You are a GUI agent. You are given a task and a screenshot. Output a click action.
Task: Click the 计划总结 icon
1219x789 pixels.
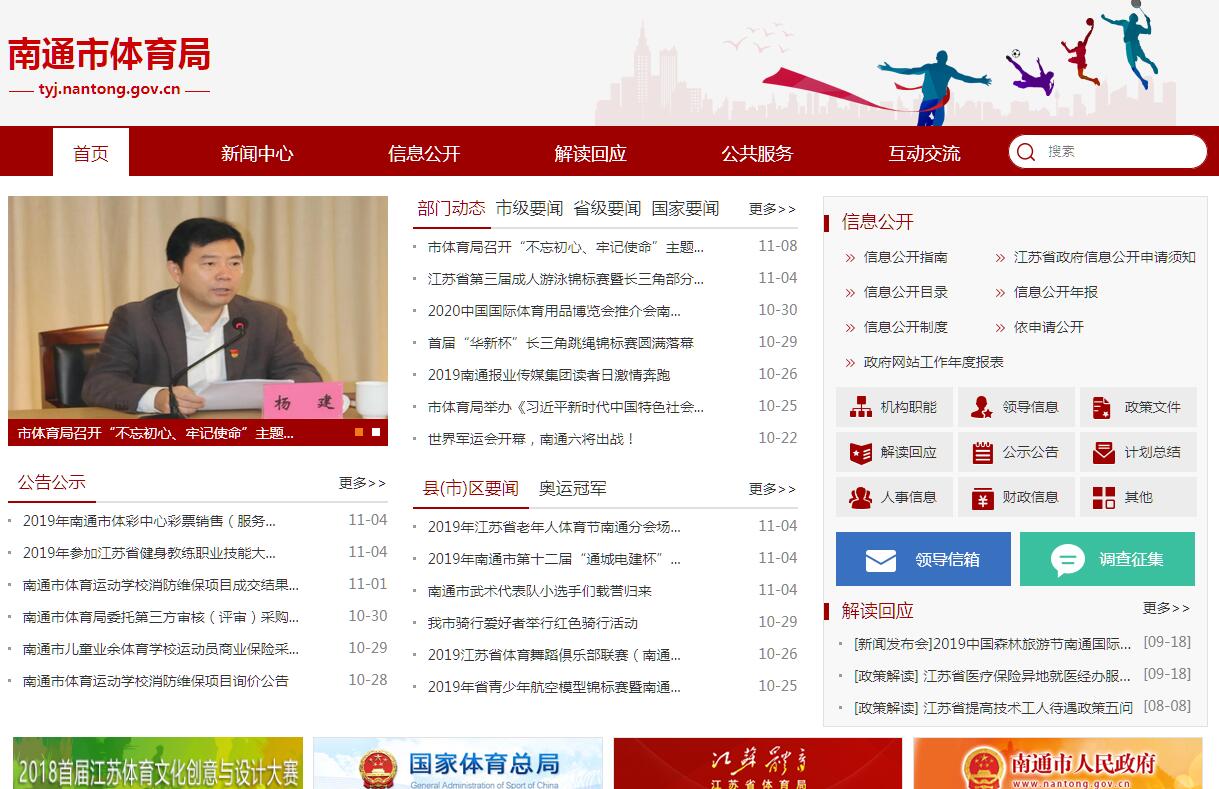click(1103, 452)
